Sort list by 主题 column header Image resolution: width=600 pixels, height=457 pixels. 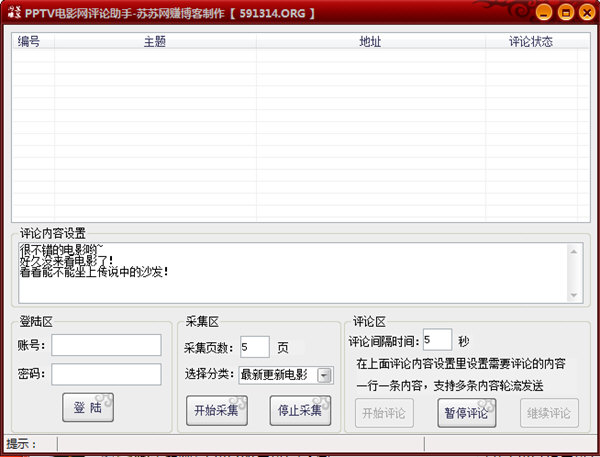[155, 41]
